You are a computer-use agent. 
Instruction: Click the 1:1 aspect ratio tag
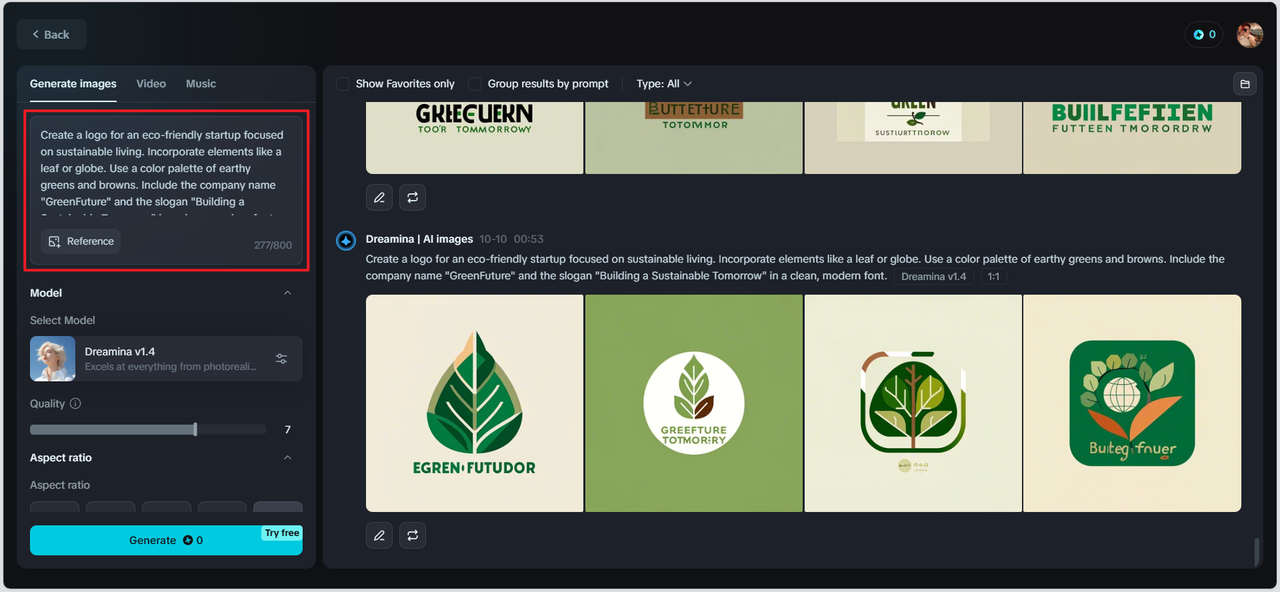tap(993, 276)
